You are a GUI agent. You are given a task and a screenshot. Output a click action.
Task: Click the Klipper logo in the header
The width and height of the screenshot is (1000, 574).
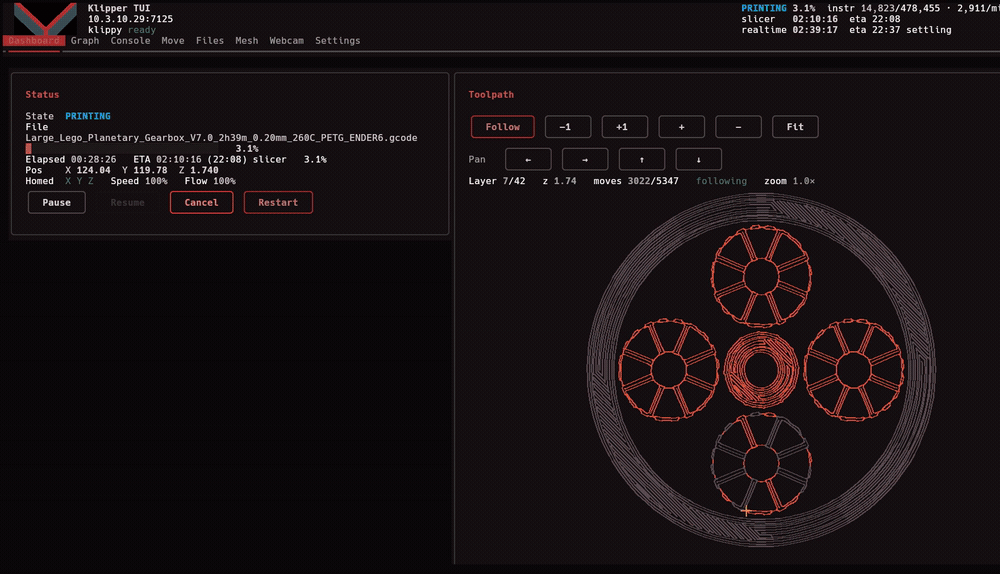click(x=44, y=19)
